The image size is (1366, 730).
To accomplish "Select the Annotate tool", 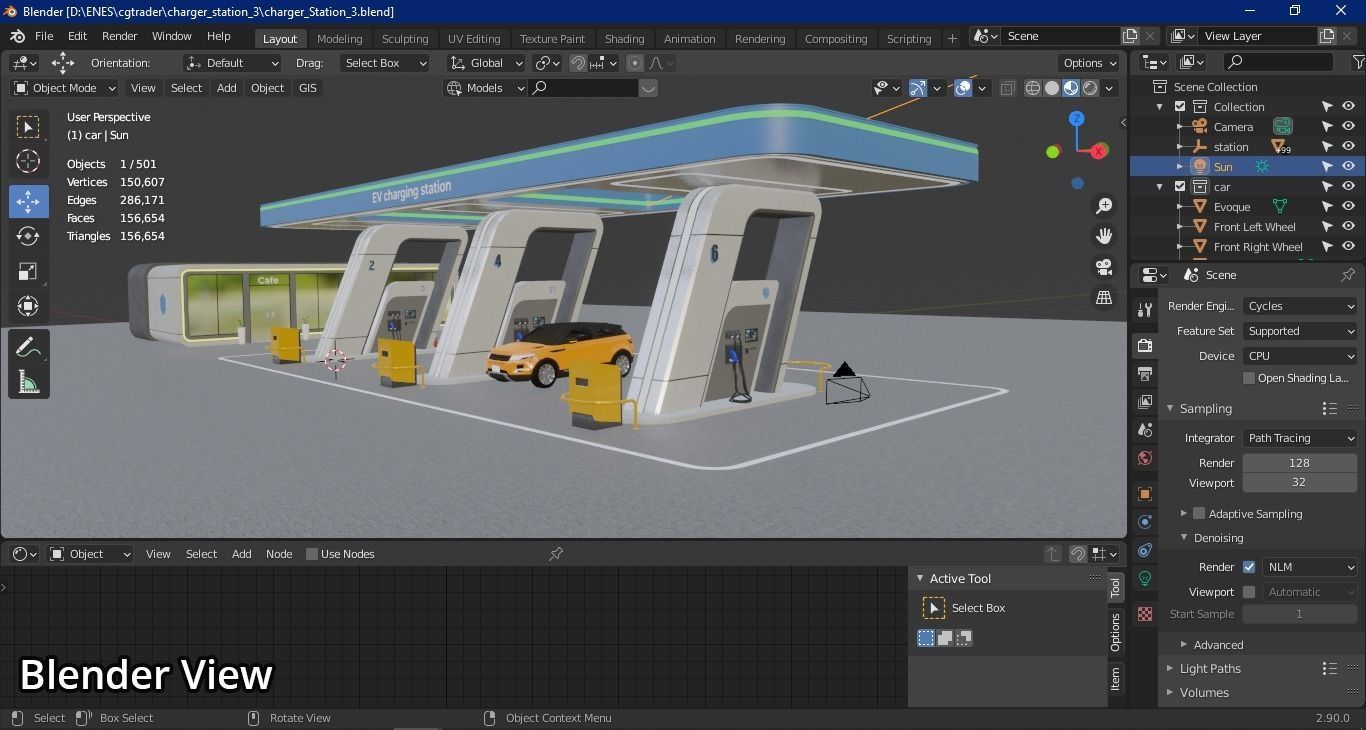I will coord(28,347).
